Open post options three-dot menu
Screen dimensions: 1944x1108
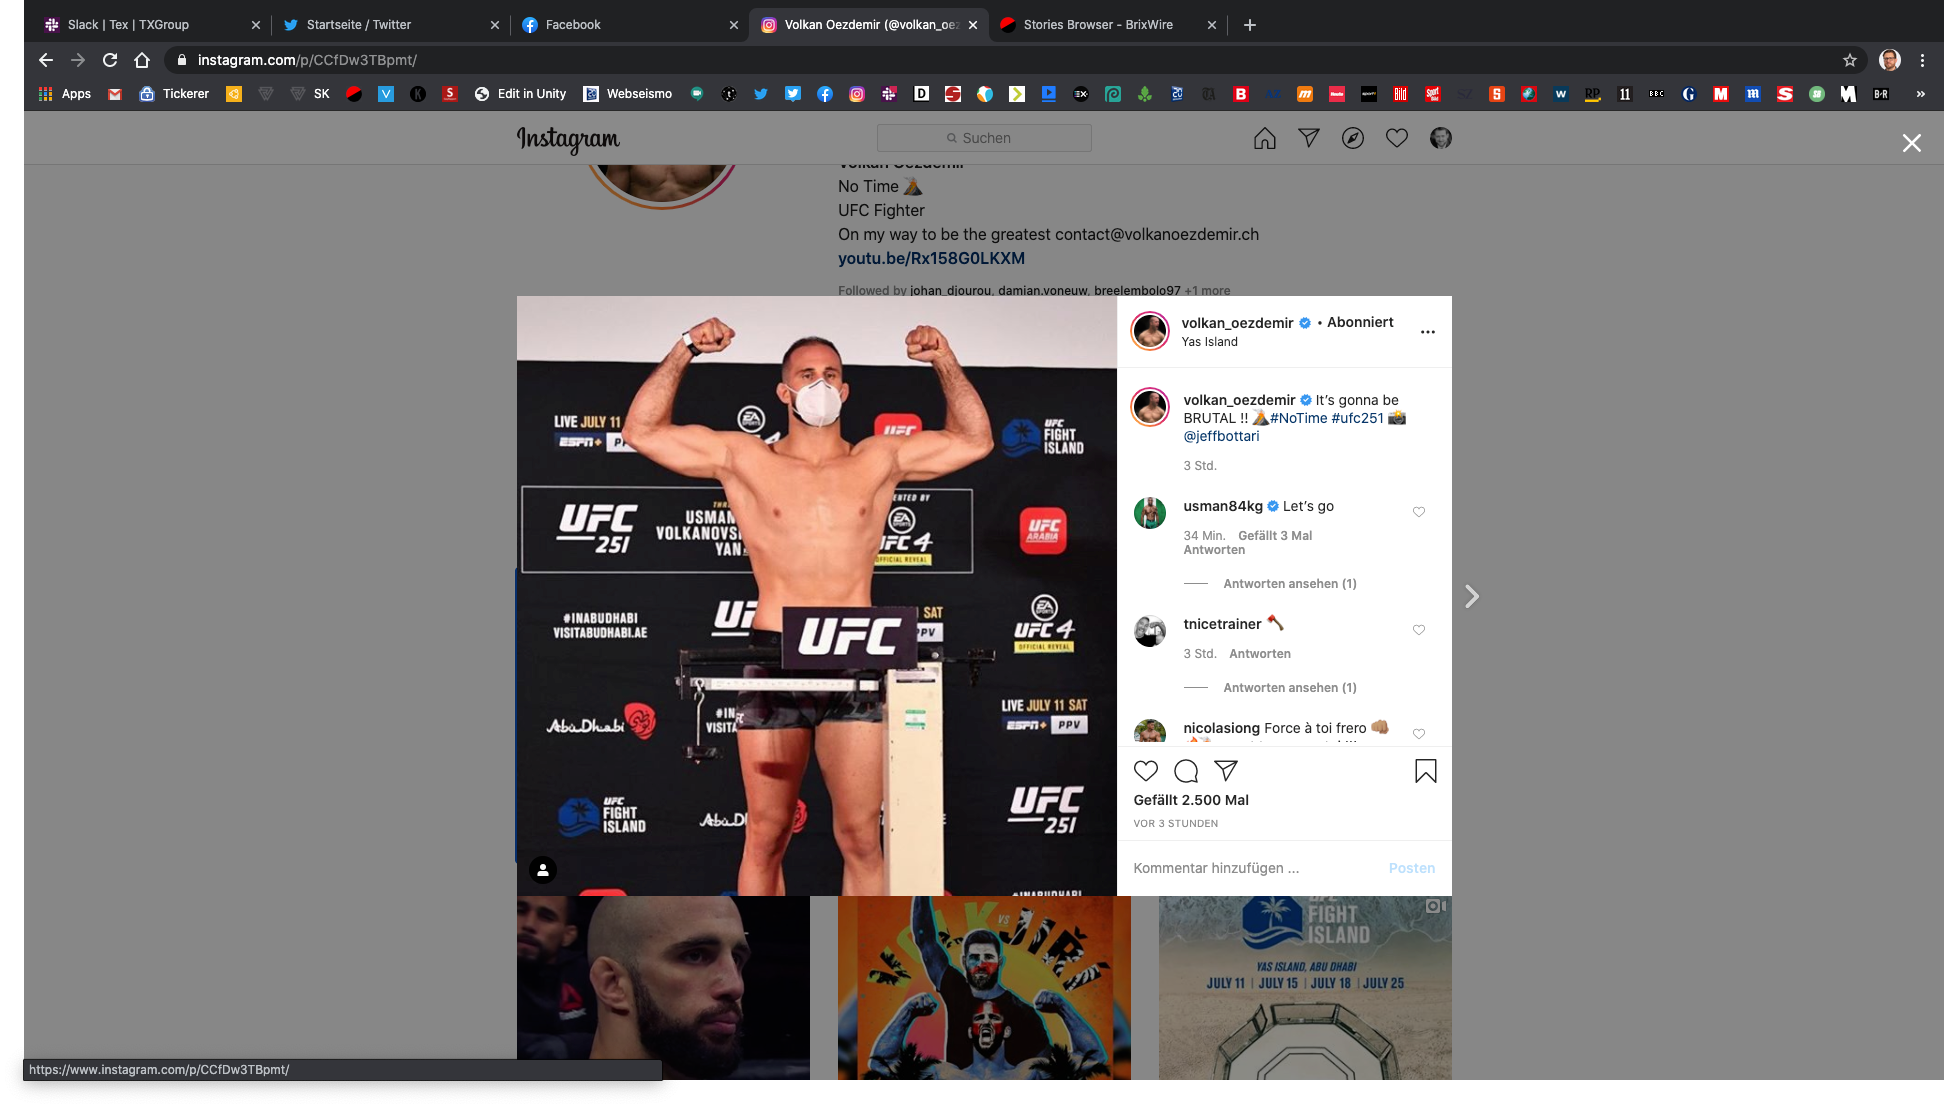coord(1427,332)
